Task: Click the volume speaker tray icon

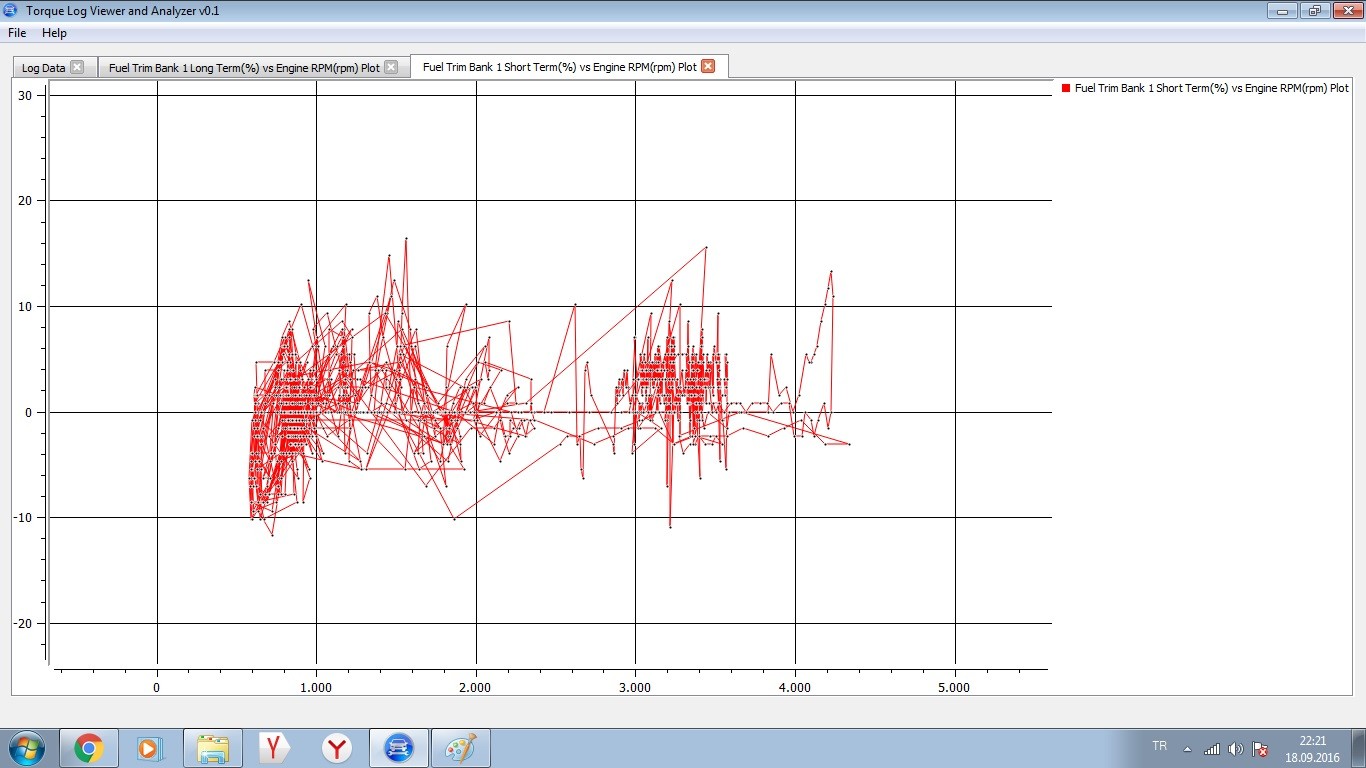Action: pyautogui.click(x=1236, y=749)
